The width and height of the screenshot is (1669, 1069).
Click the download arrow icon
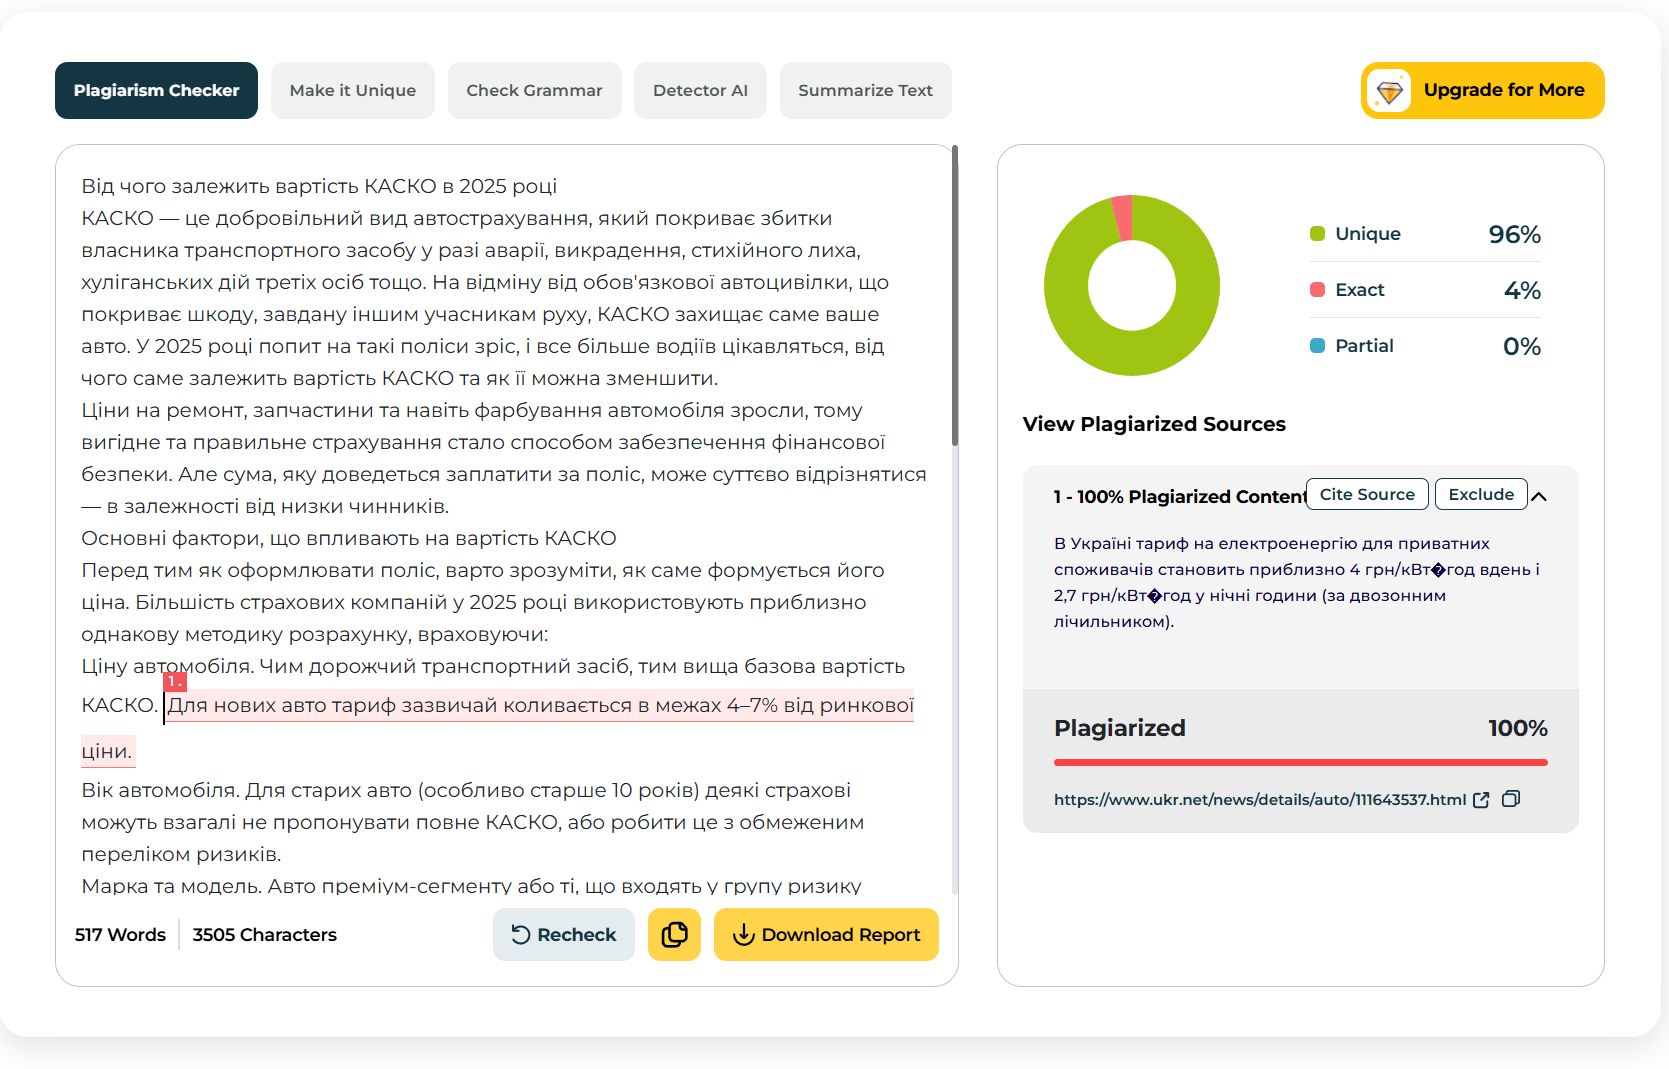(743, 934)
